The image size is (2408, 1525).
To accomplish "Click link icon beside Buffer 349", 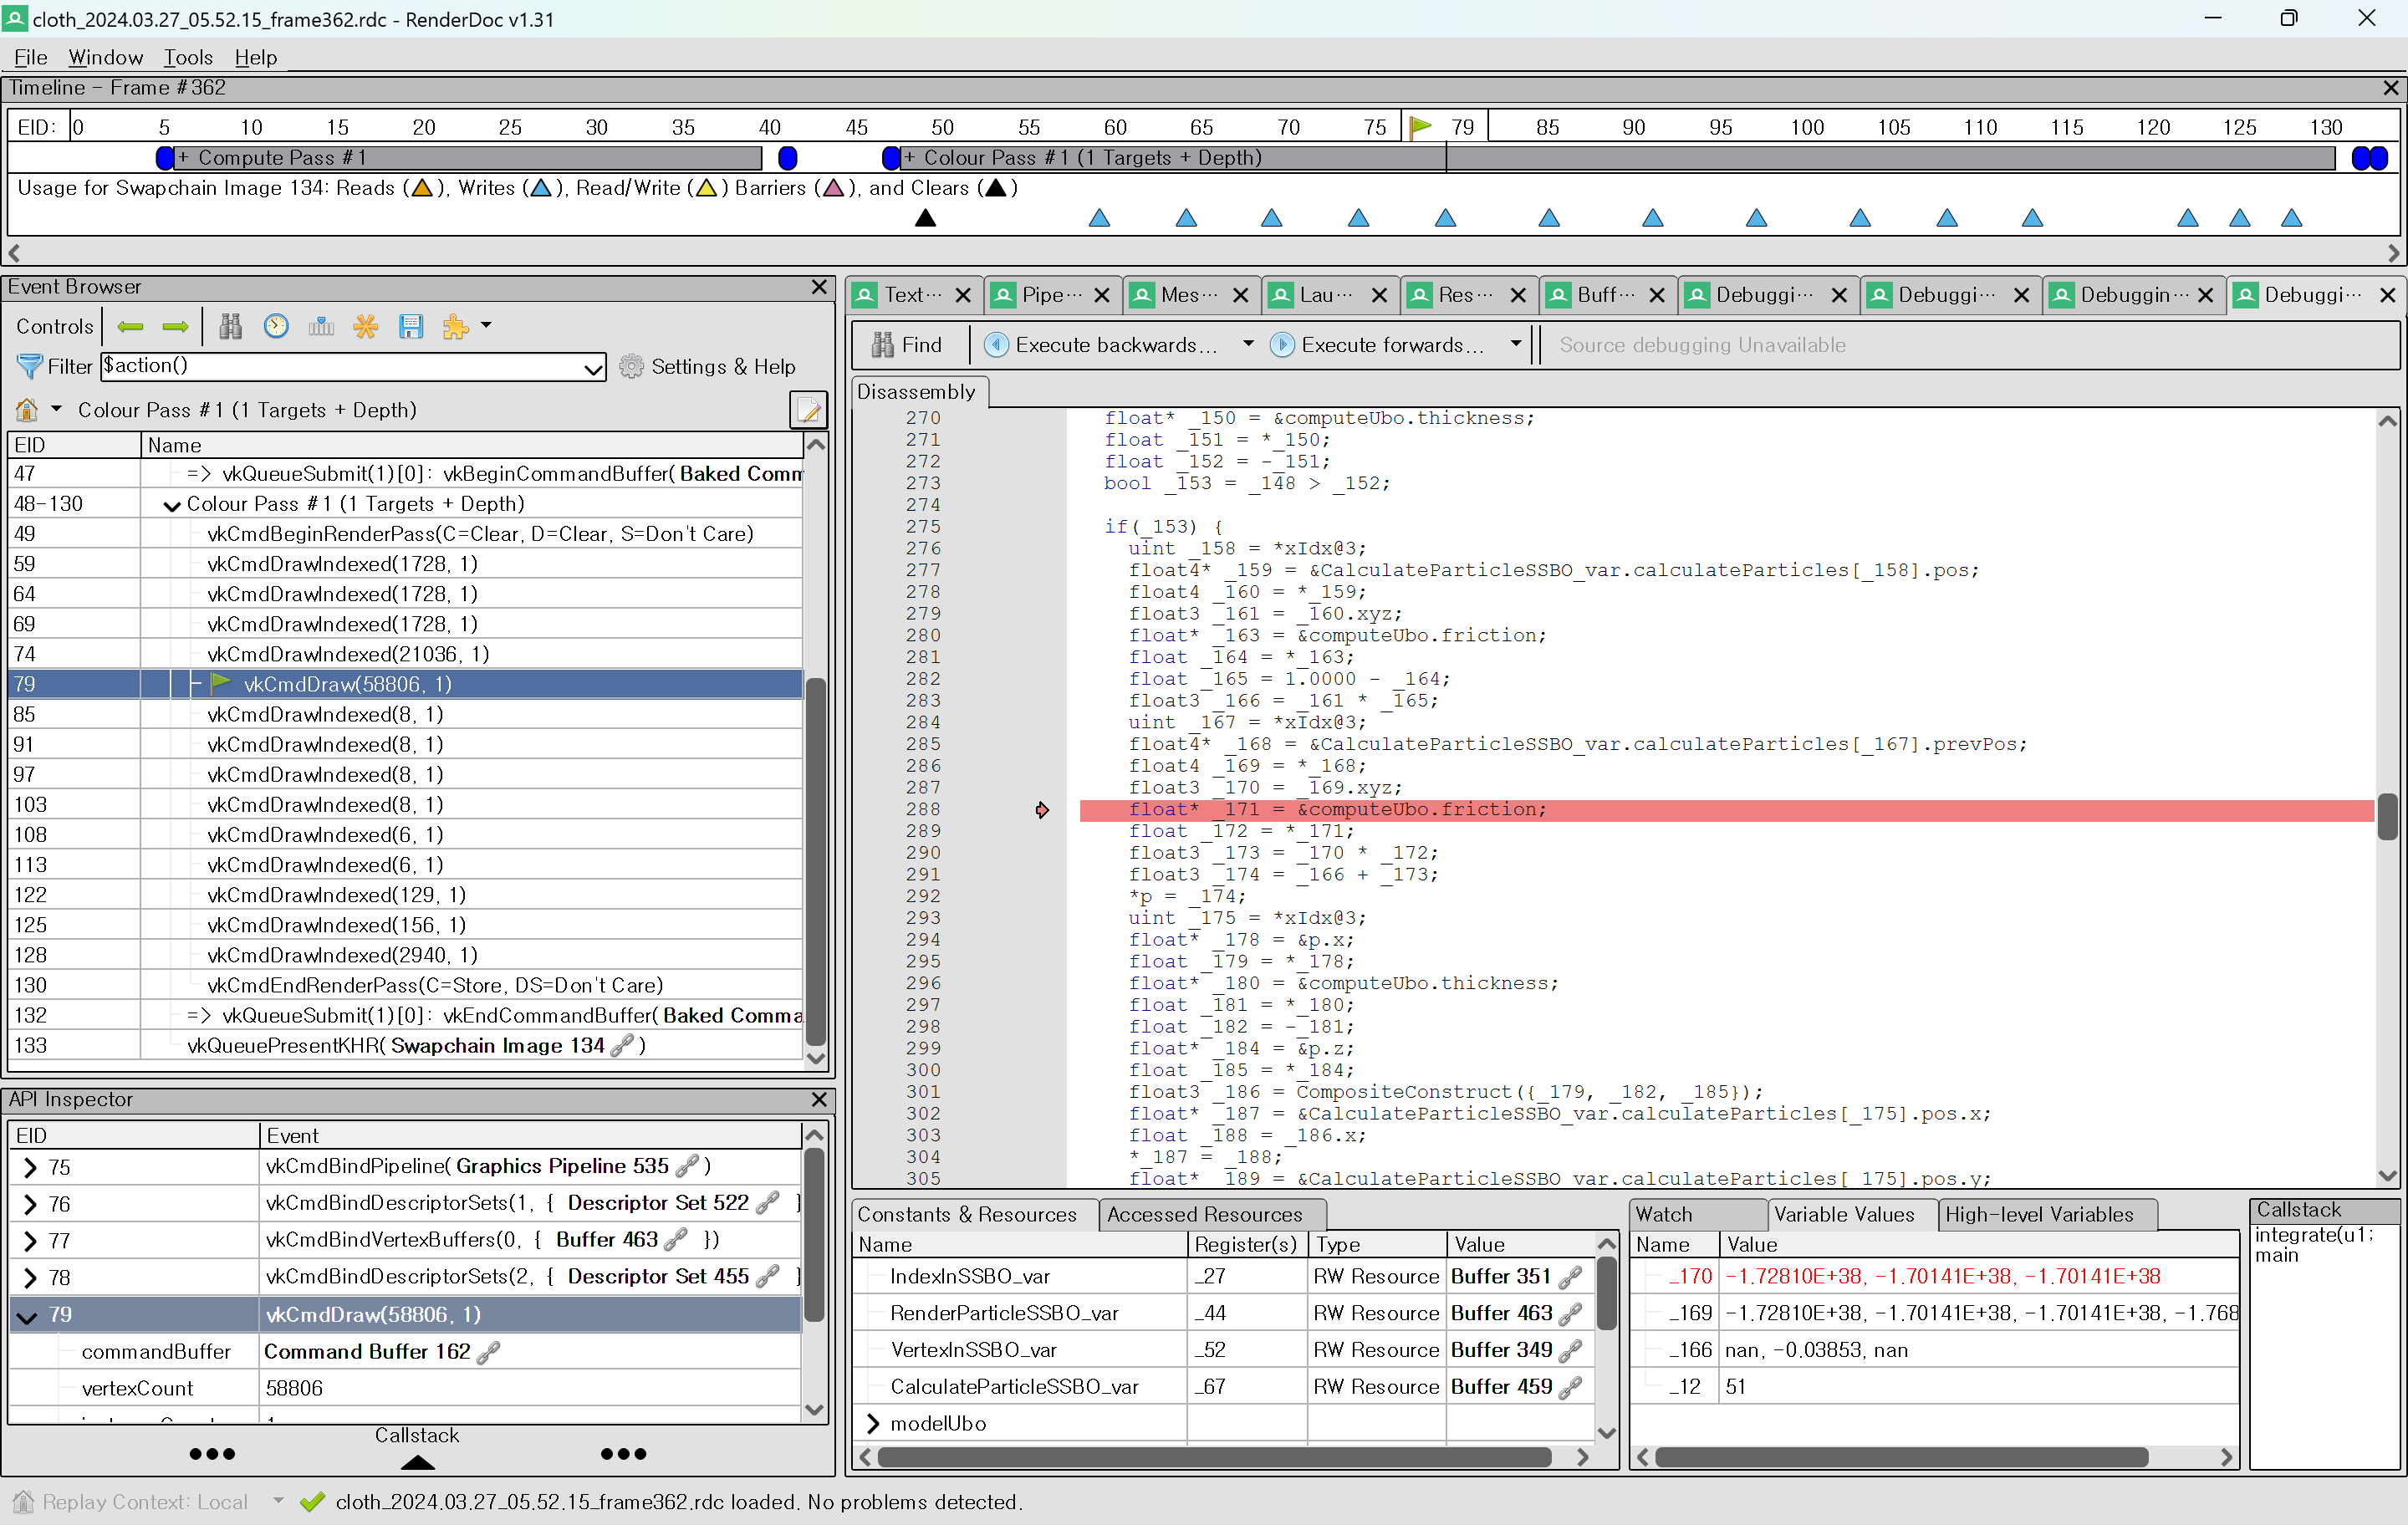I will coord(1570,1350).
